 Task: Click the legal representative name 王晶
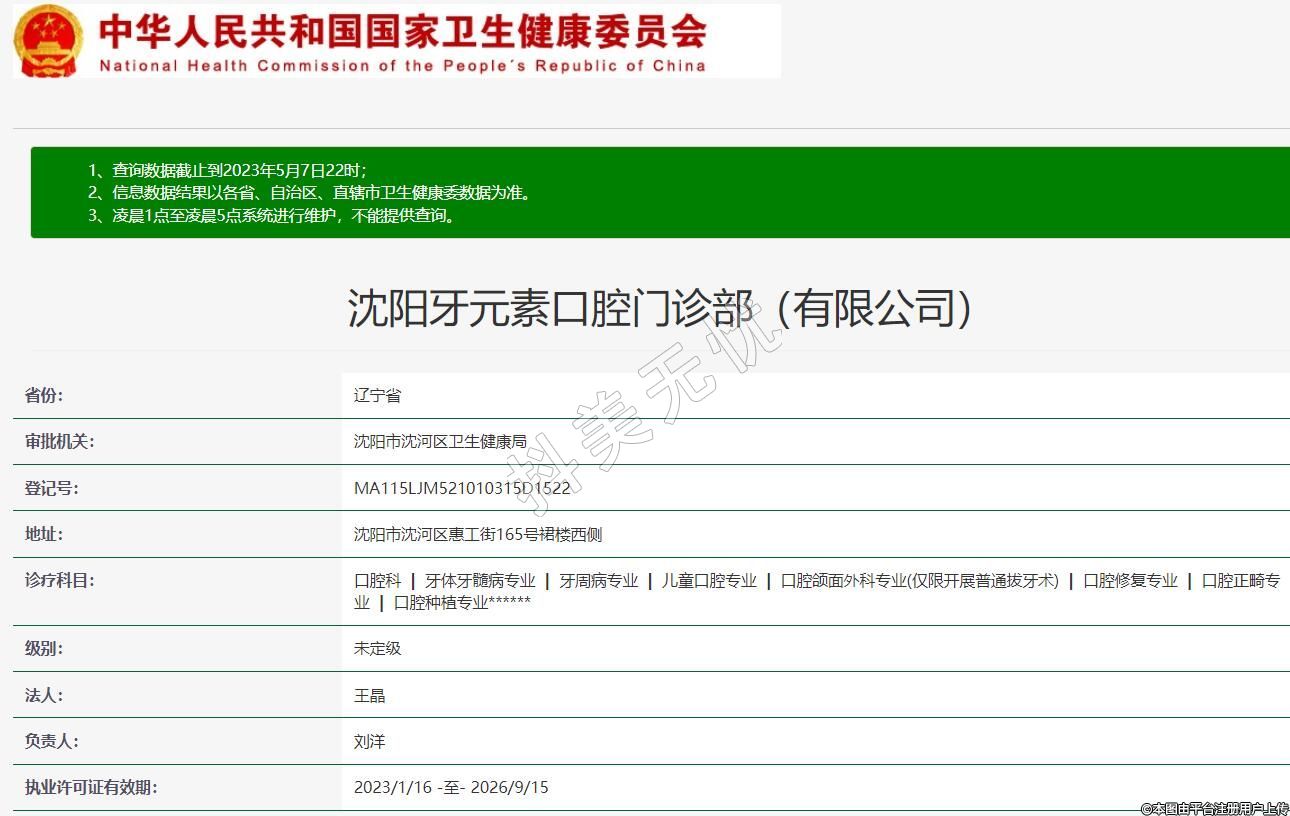(x=369, y=695)
